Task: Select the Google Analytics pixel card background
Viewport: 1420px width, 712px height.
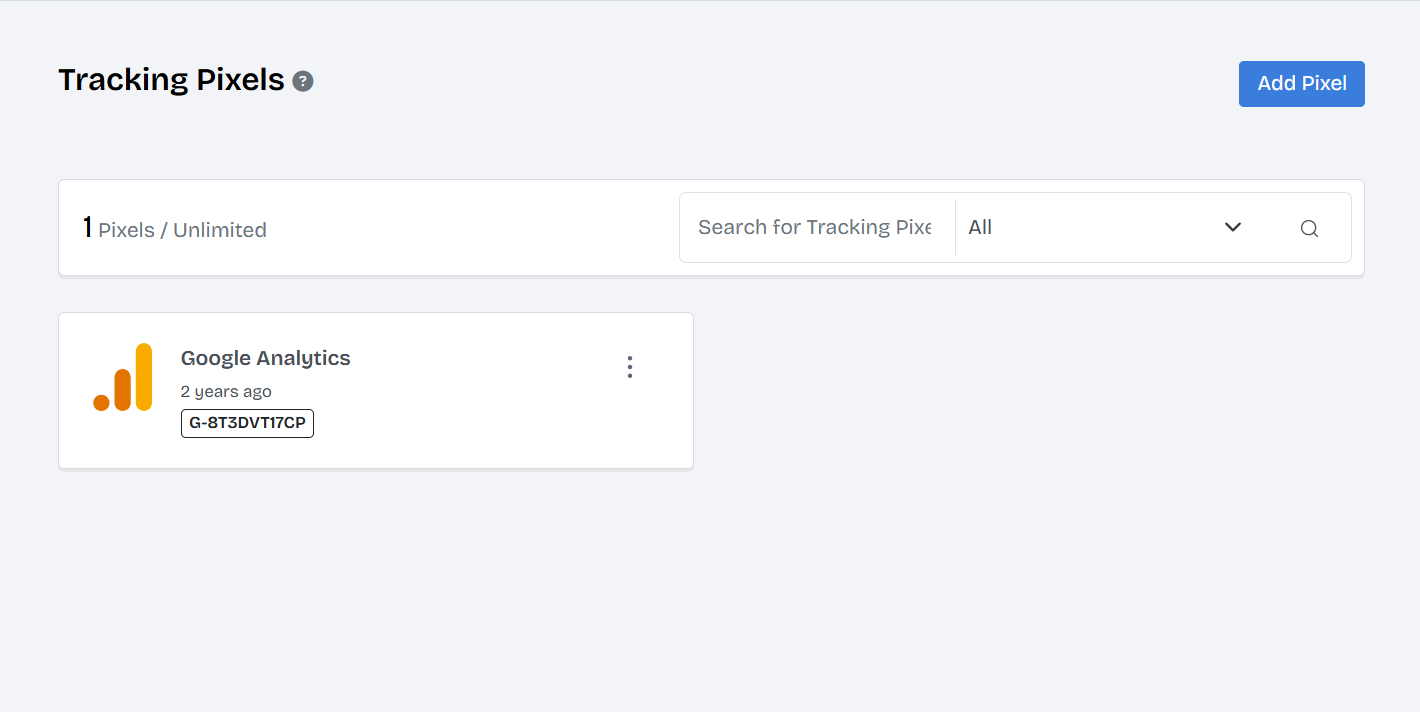Action: pos(376,390)
